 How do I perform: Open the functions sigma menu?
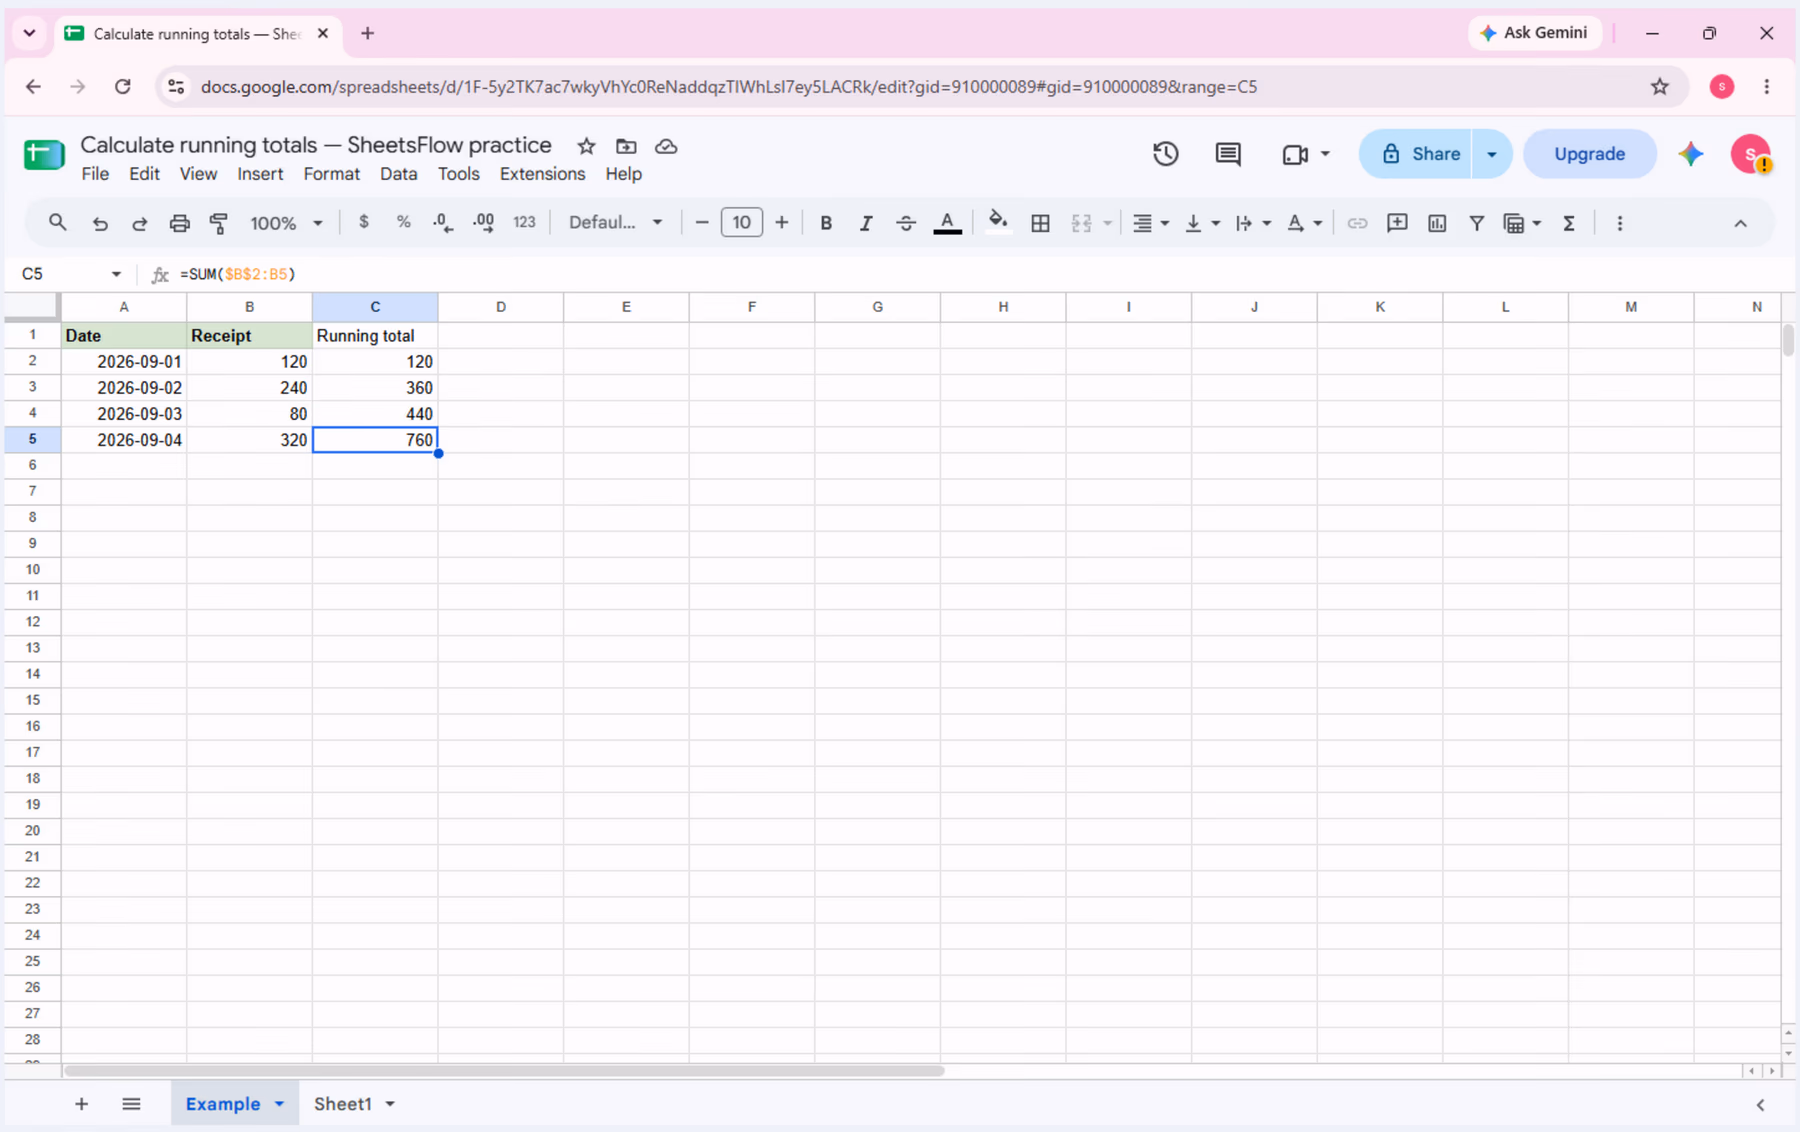point(1569,223)
